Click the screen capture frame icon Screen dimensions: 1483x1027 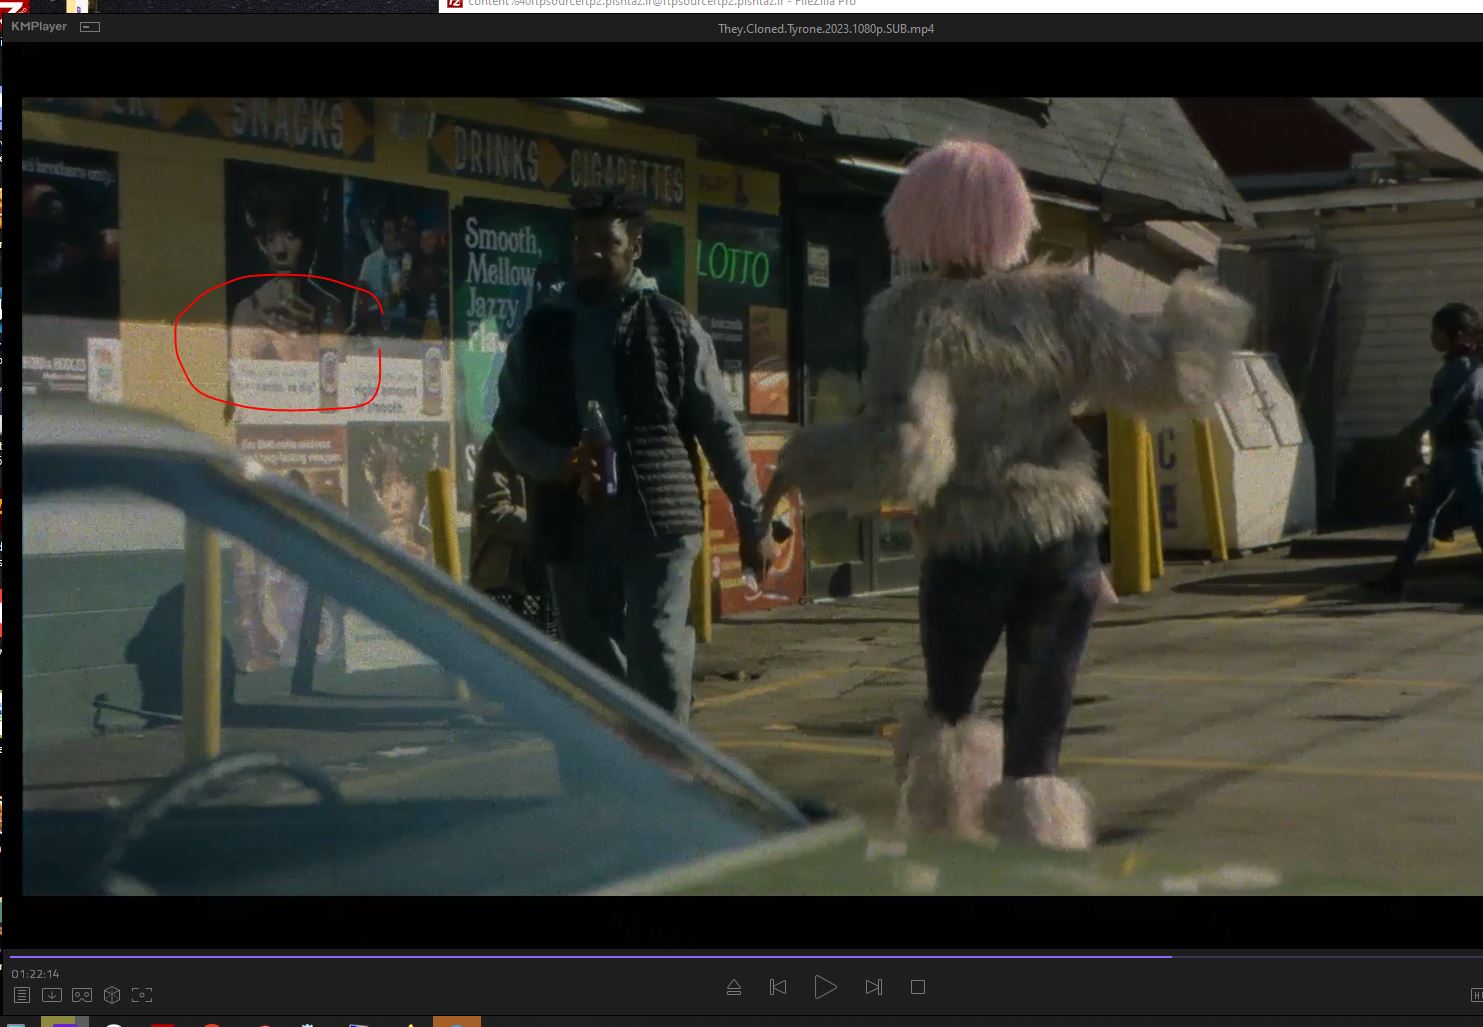click(x=142, y=995)
